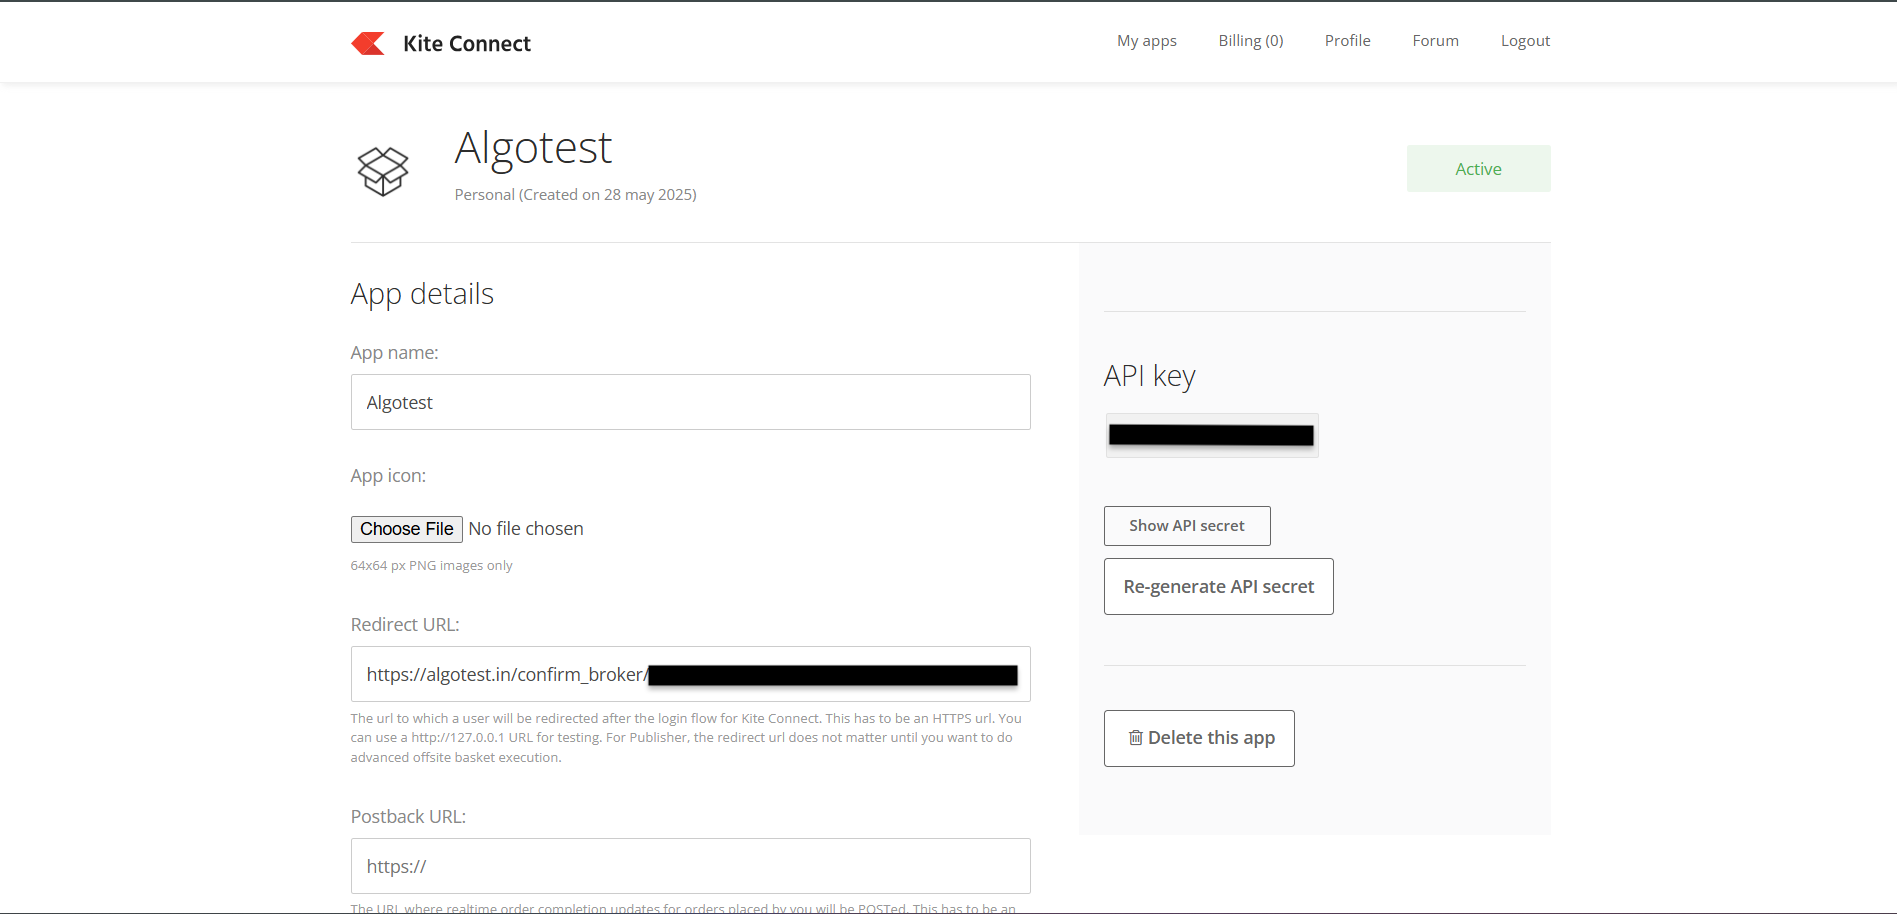Click the Active status badge
The width and height of the screenshot is (1897, 914).
1478,169
